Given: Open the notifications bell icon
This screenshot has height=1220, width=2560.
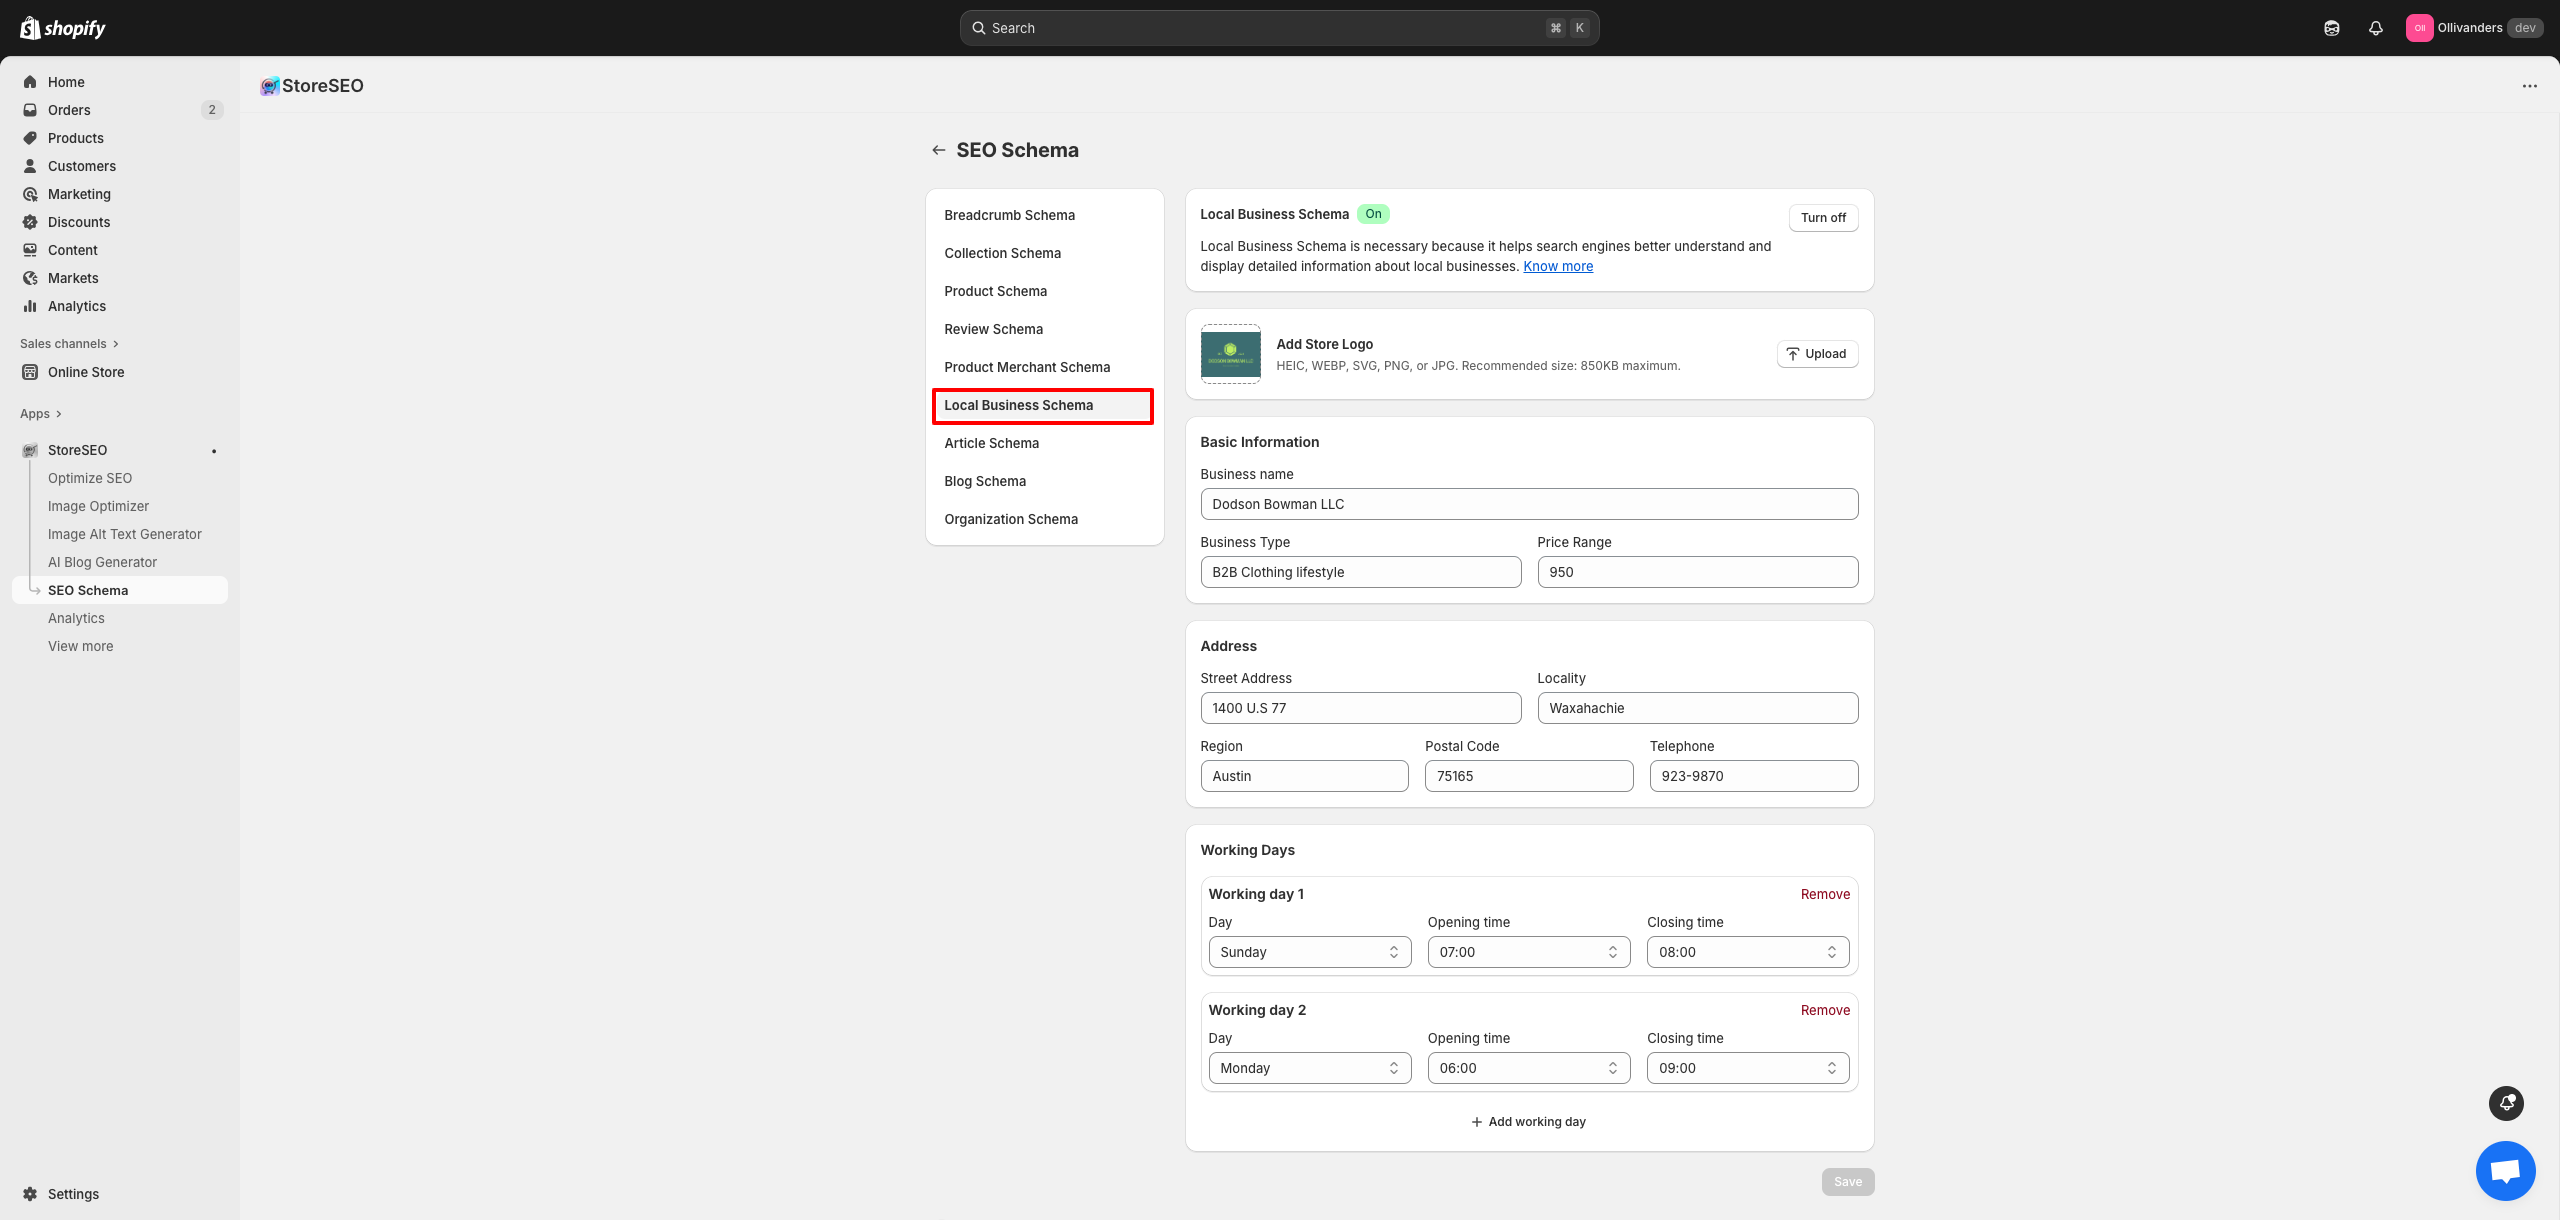Looking at the screenshot, I should click(2376, 28).
